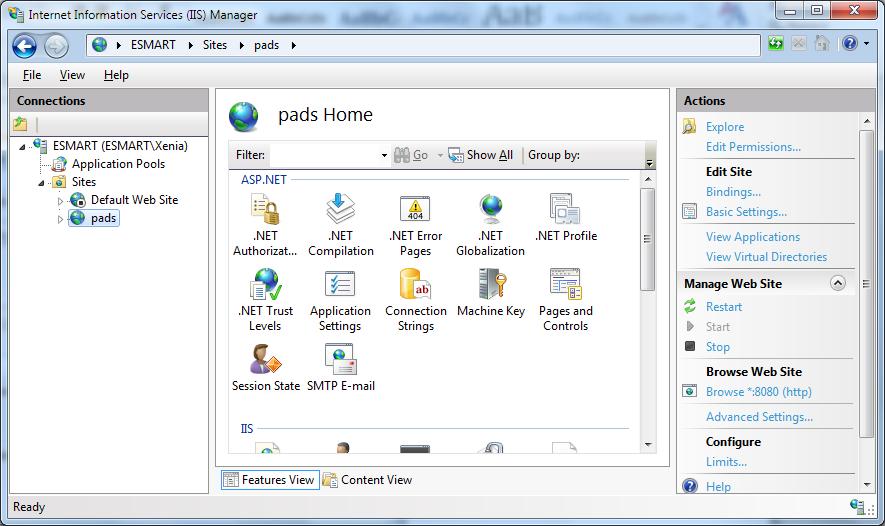Click the feature list scroll up arrow

click(x=647, y=179)
